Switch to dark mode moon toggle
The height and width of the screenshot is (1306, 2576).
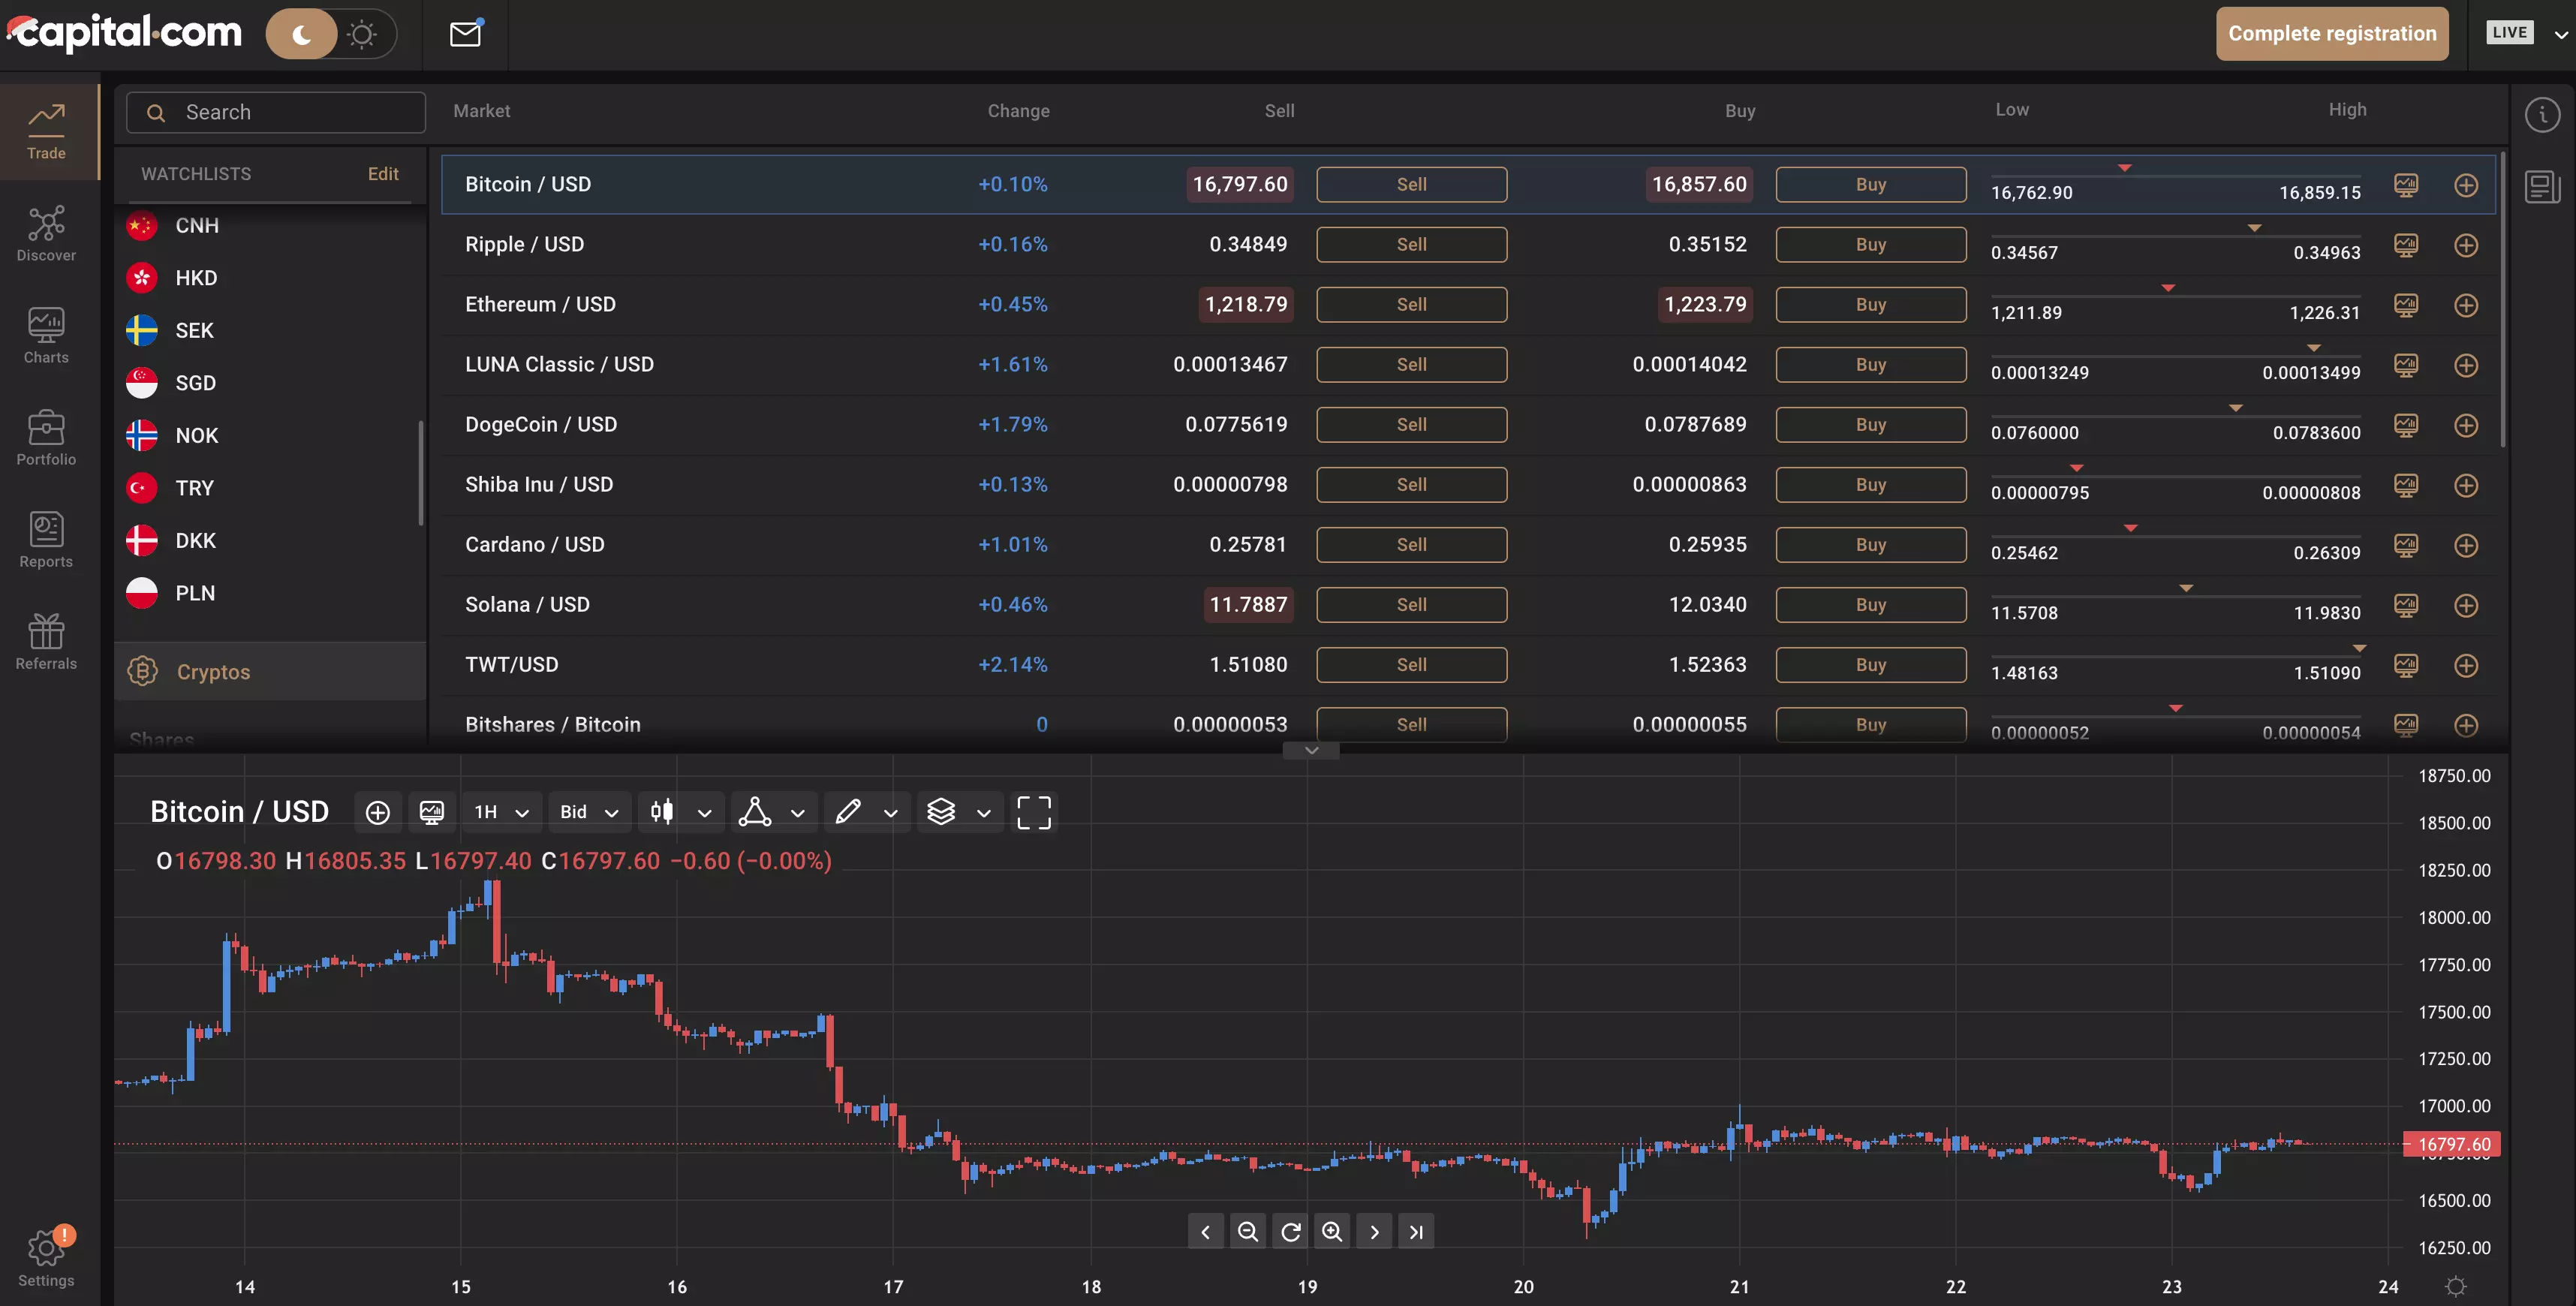coord(302,35)
